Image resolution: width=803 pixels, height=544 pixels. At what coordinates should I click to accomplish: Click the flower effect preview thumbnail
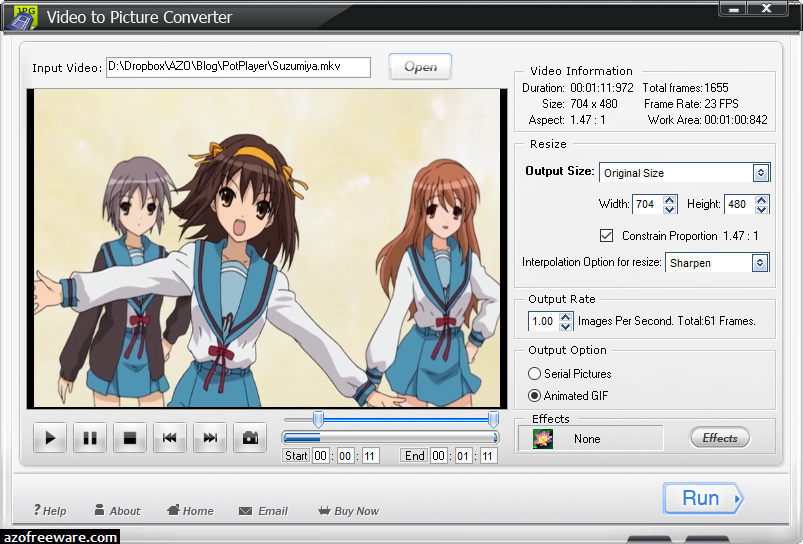543,439
